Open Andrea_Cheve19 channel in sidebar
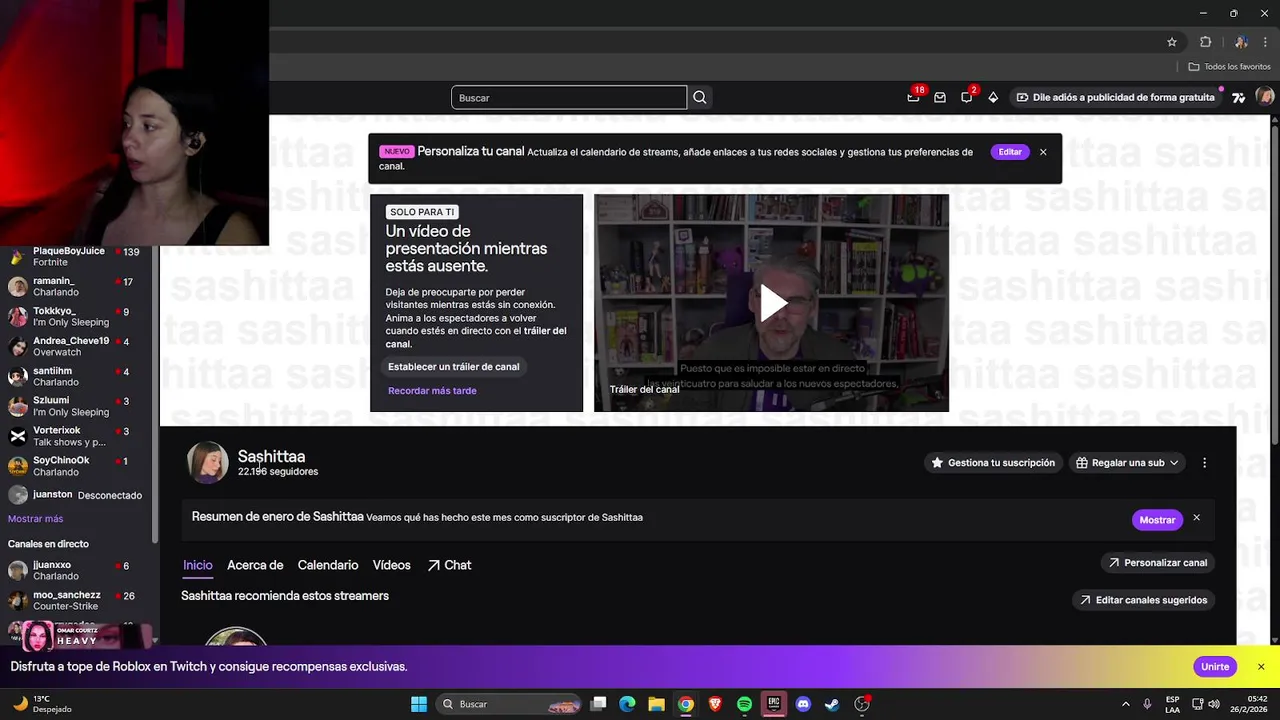Screen dimensions: 1280x720 [x=78, y=347]
